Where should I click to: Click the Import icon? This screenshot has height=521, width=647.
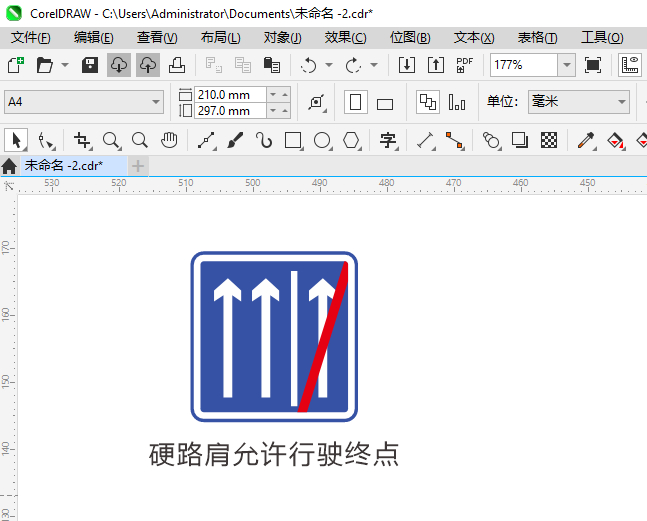click(407, 65)
